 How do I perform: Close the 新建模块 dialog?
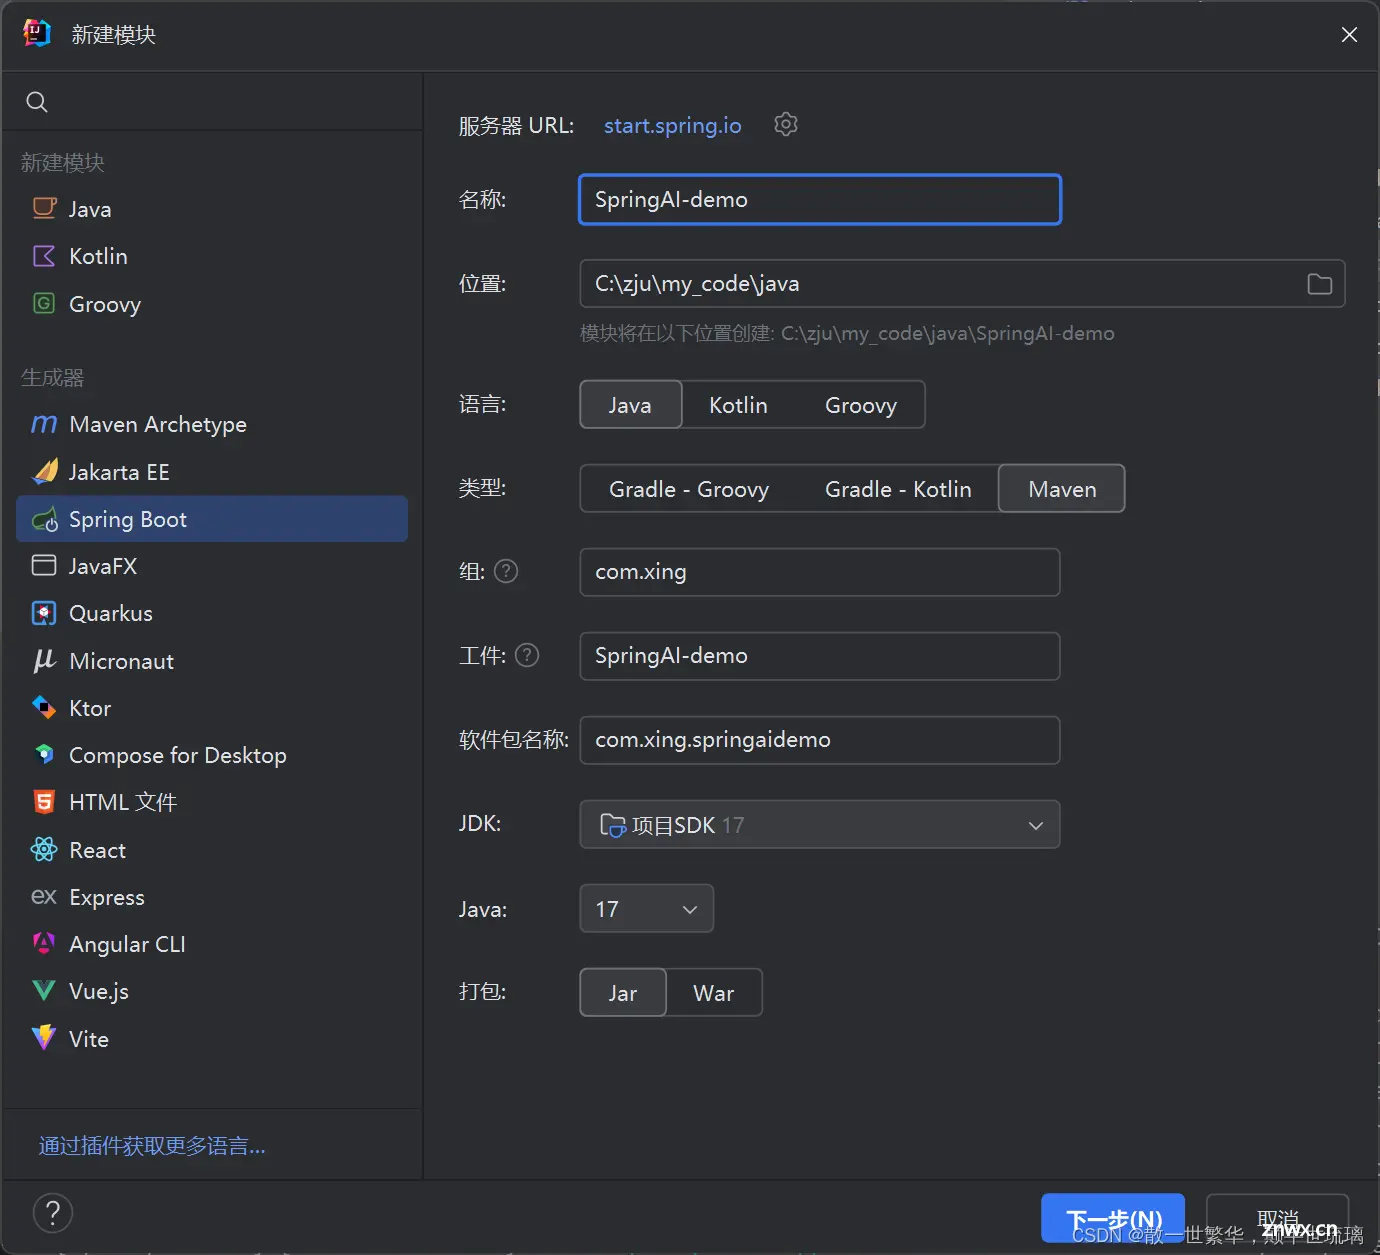1349,35
